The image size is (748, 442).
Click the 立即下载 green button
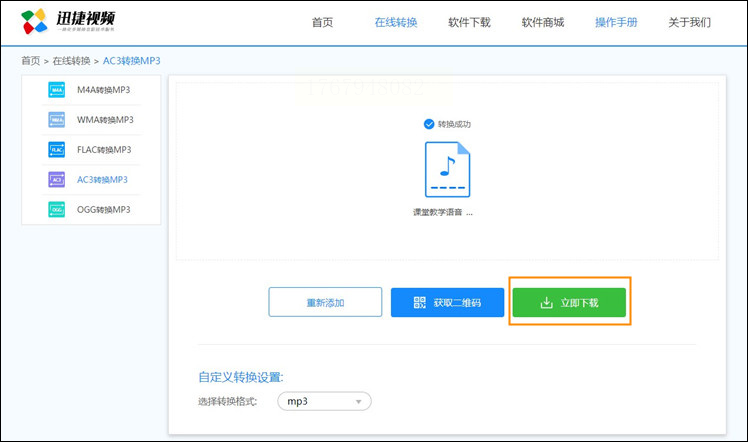coord(570,302)
